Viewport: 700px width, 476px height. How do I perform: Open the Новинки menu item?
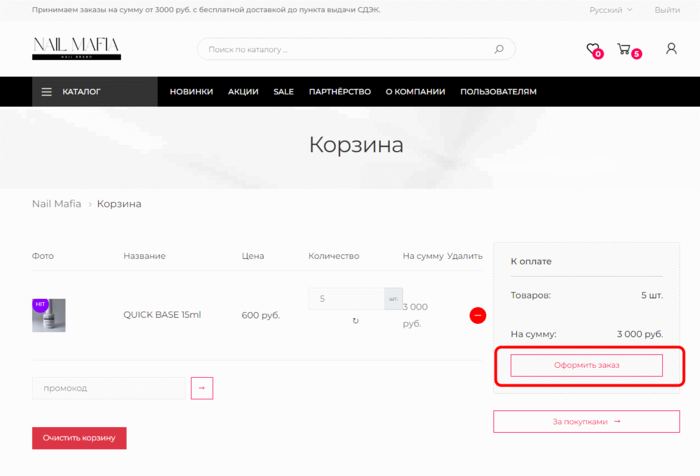191,92
